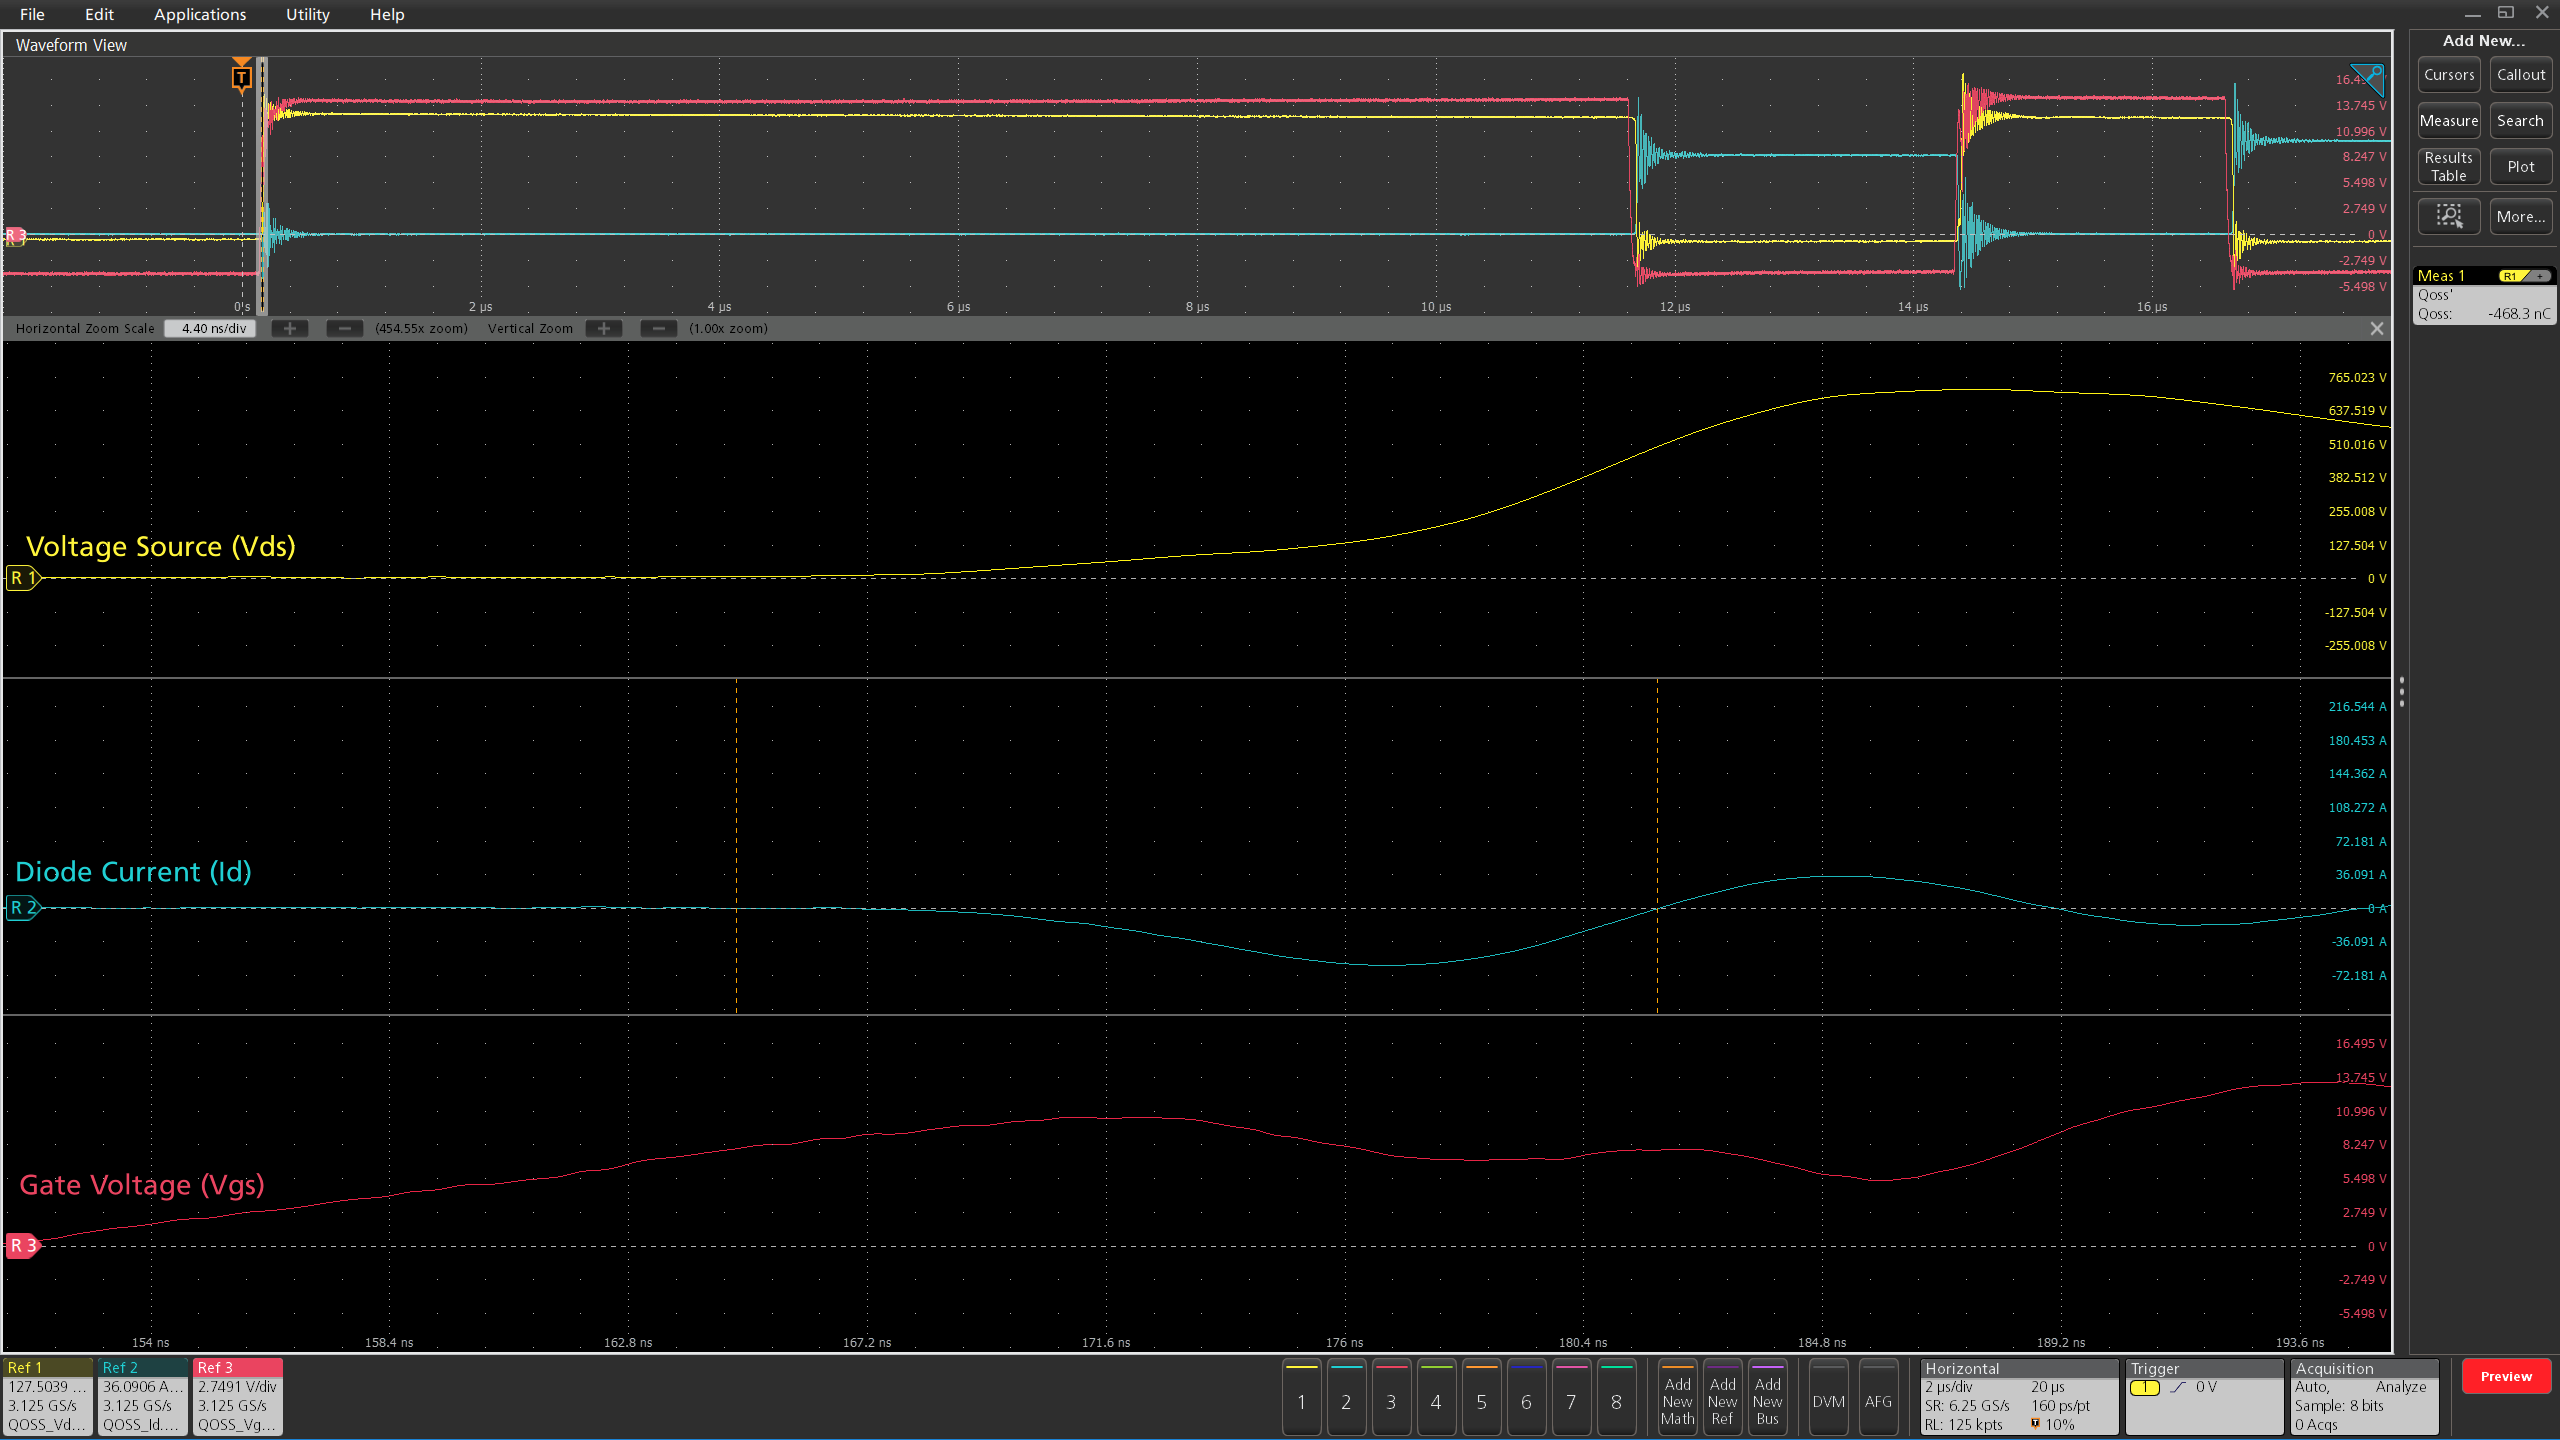Click the results panel drag handle dots
The image size is (2560, 1440).
[2401, 691]
